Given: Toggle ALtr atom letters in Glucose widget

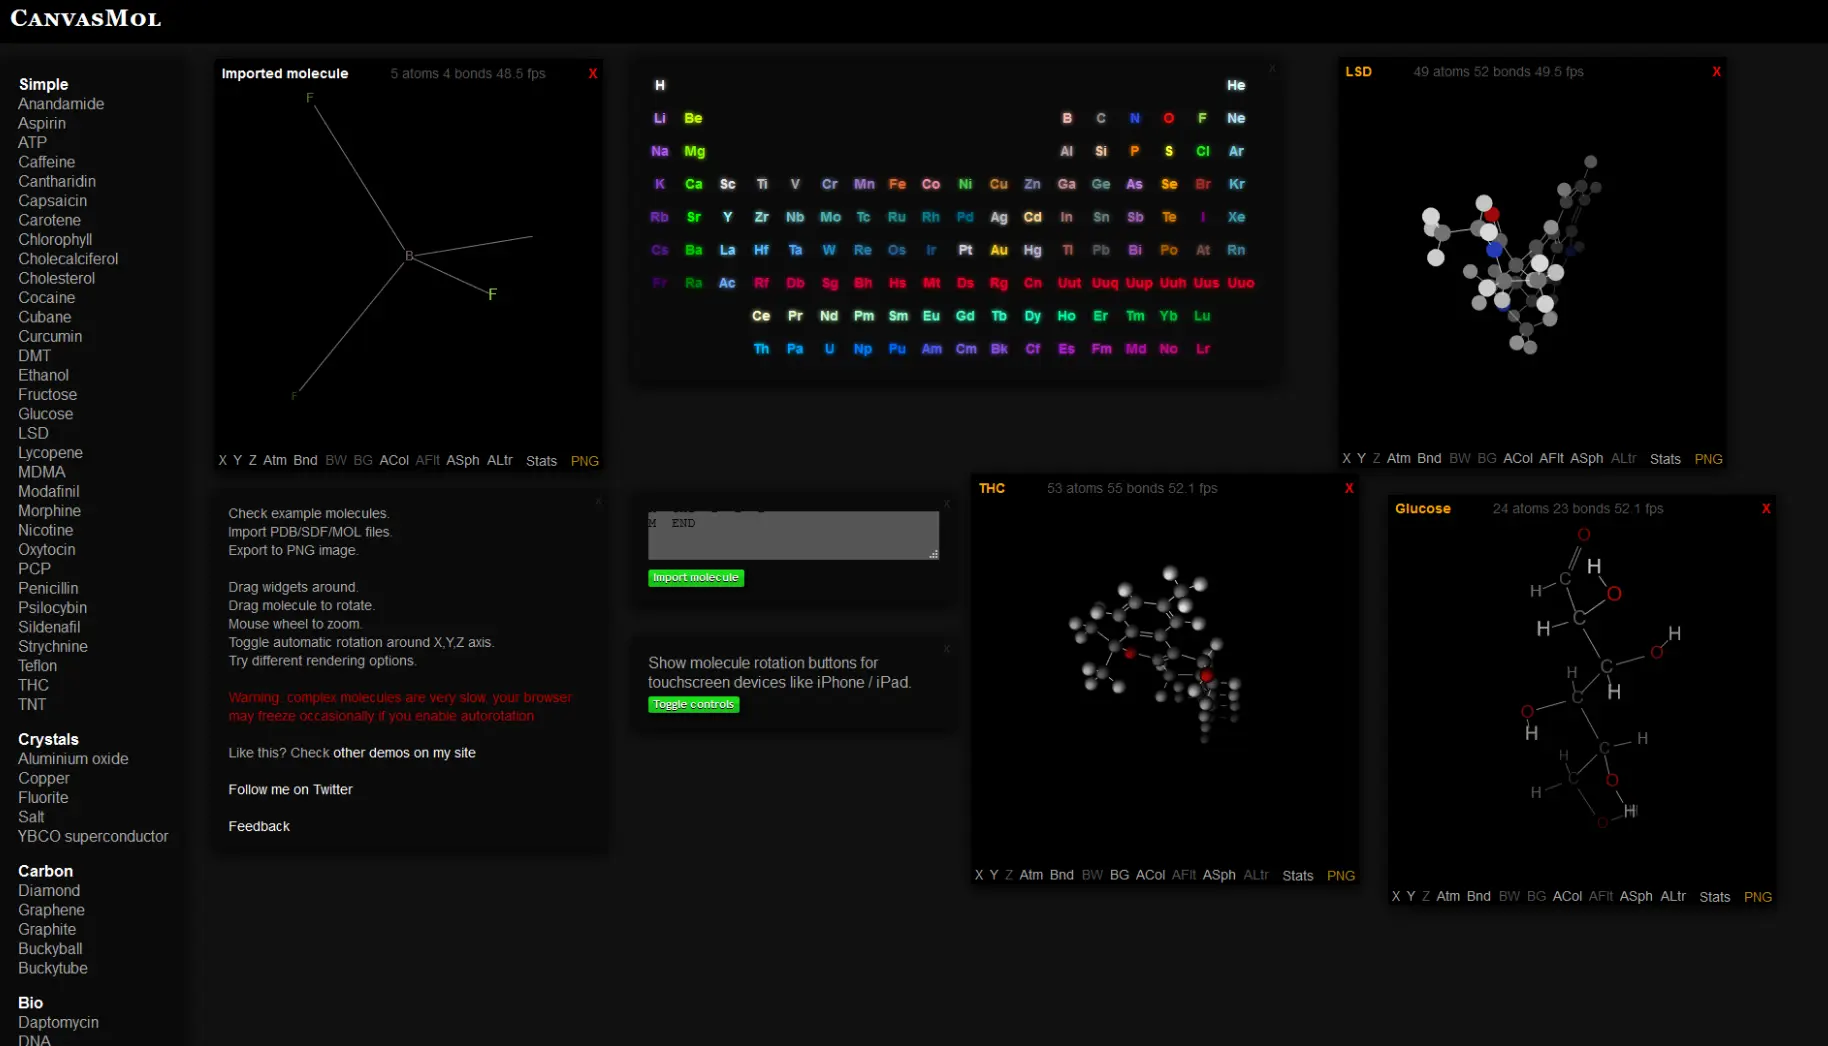Looking at the screenshot, I should click(x=1673, y=897).
